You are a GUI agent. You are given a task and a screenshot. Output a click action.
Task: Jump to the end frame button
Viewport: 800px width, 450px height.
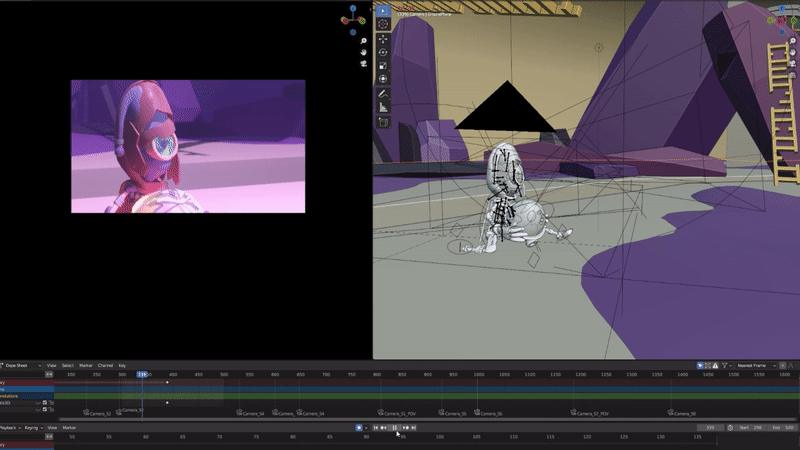pos(414,428)
